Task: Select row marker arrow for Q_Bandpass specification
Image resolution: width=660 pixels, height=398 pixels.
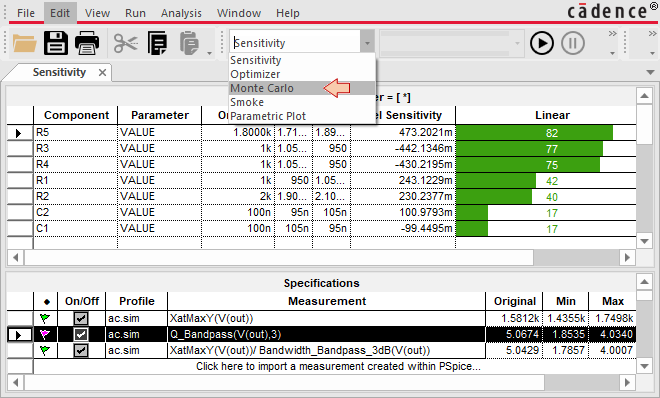Action: [19, 335]
